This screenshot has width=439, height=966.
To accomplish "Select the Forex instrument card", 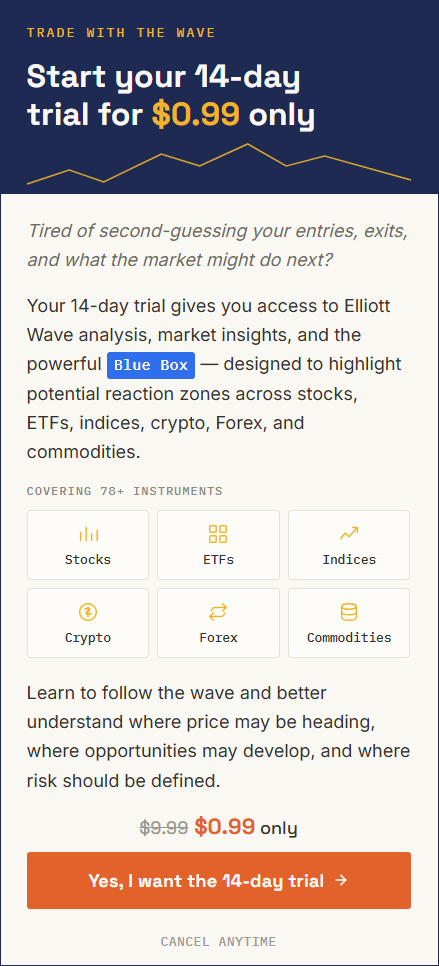I will tap(218, 623).
